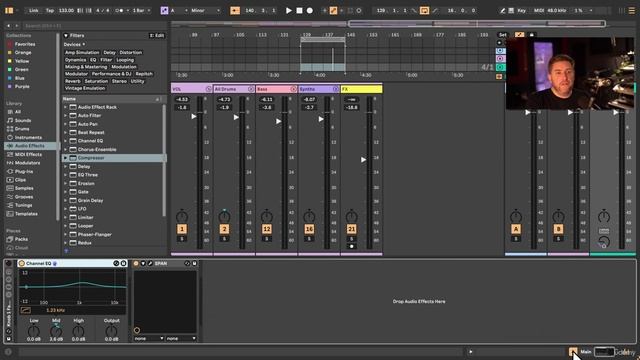Click the Tap tempo button
Image resolution: width=640 pixels, height=360 pixels.
coord(50,10)
